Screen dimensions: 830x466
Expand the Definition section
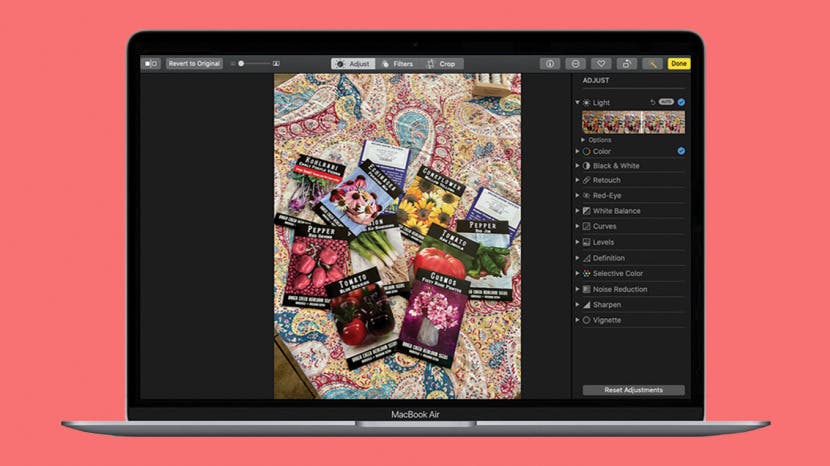578,258
